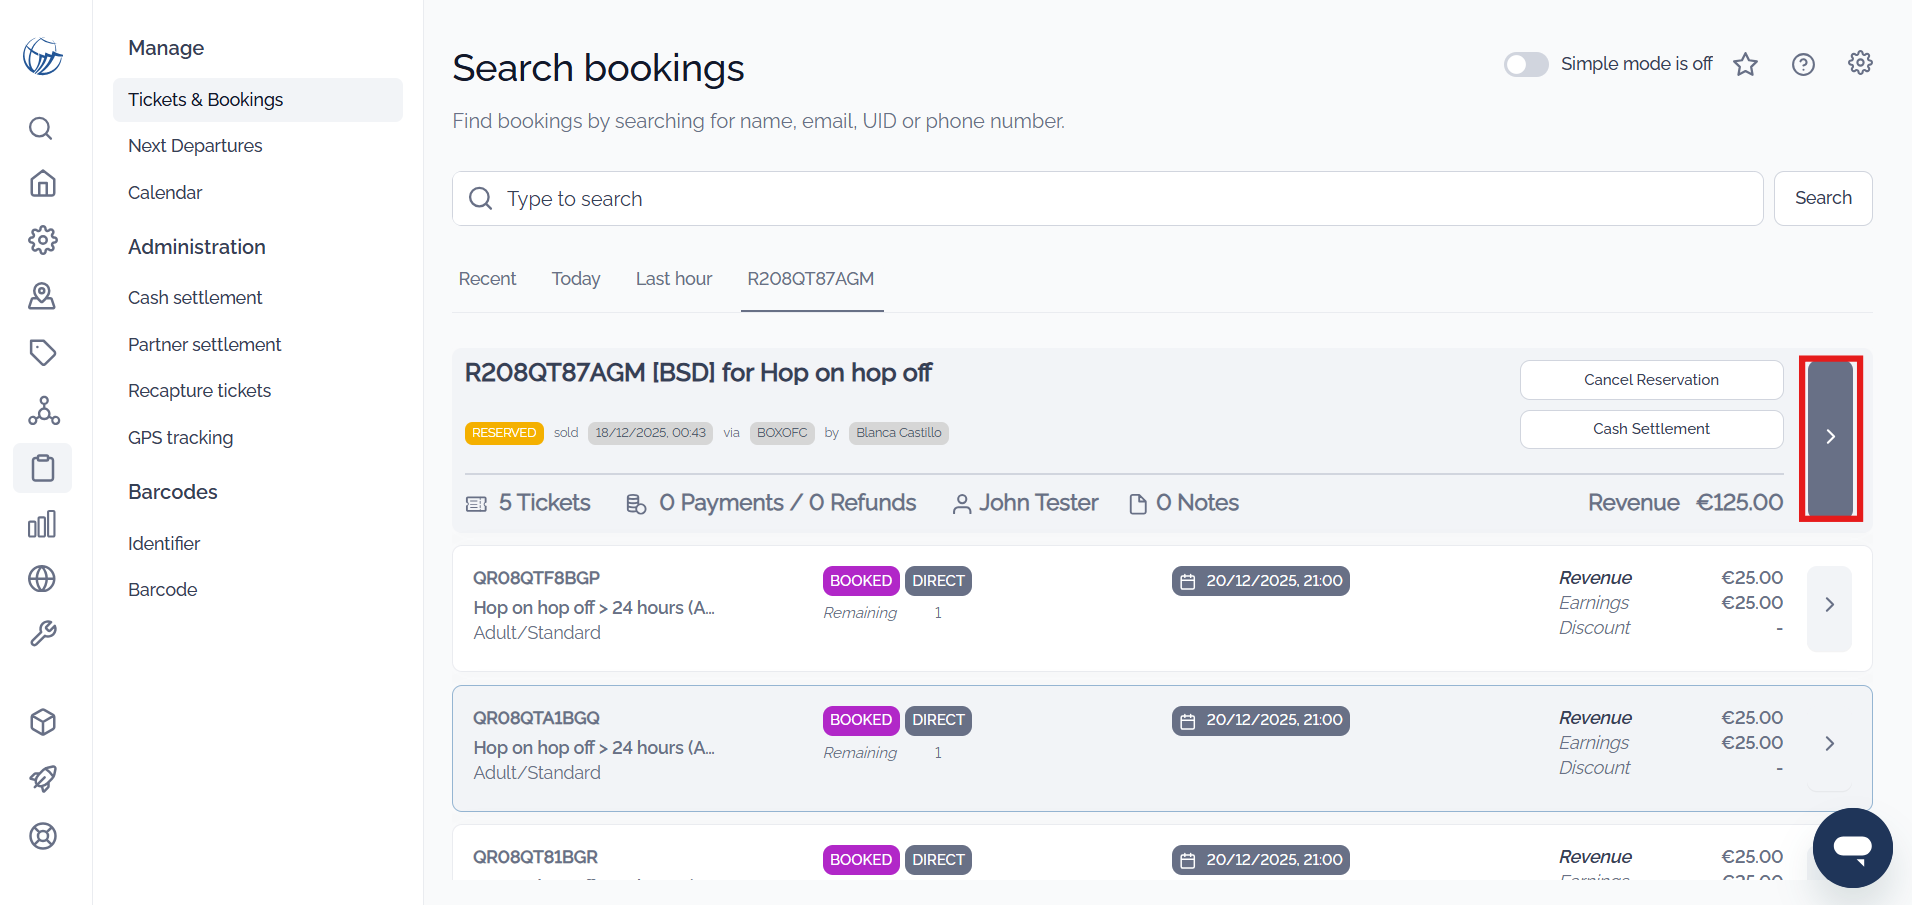Open the help question mark icon
Screen dimensions: 1912x905
click(1803, 64)
